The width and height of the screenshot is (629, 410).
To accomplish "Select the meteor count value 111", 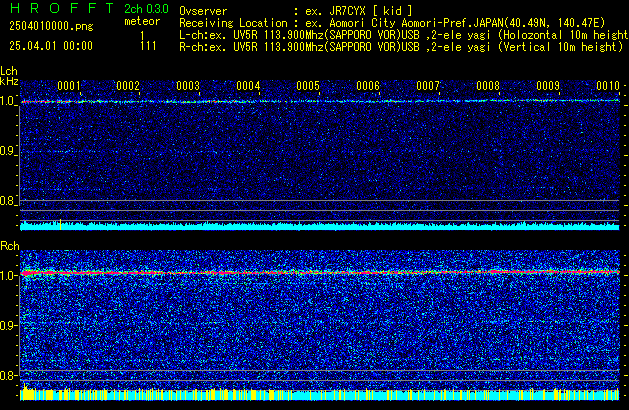I will tap(148, 46).
